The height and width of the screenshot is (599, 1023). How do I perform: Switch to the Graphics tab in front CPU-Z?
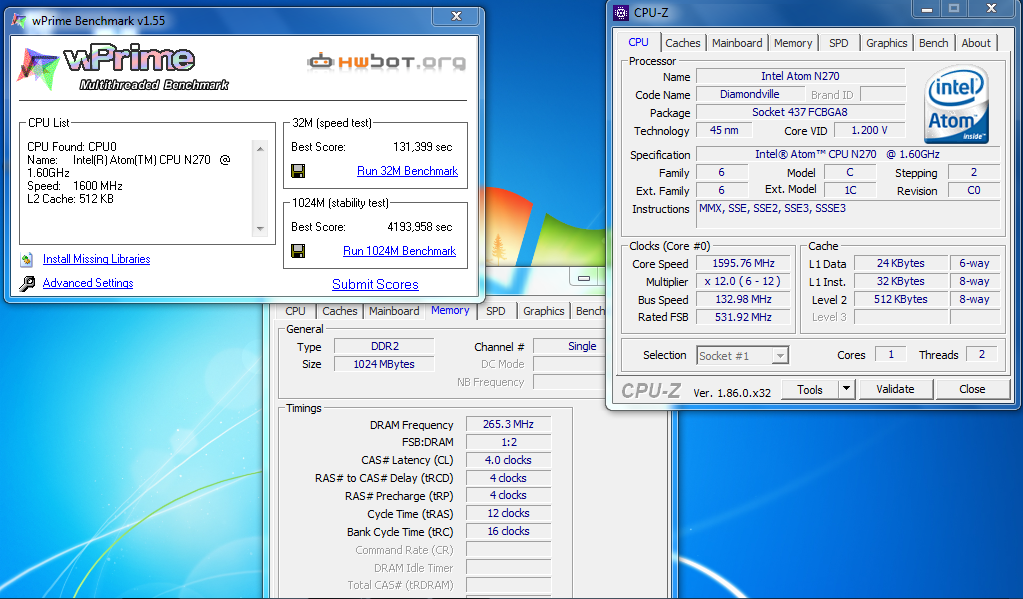(887, 43)
